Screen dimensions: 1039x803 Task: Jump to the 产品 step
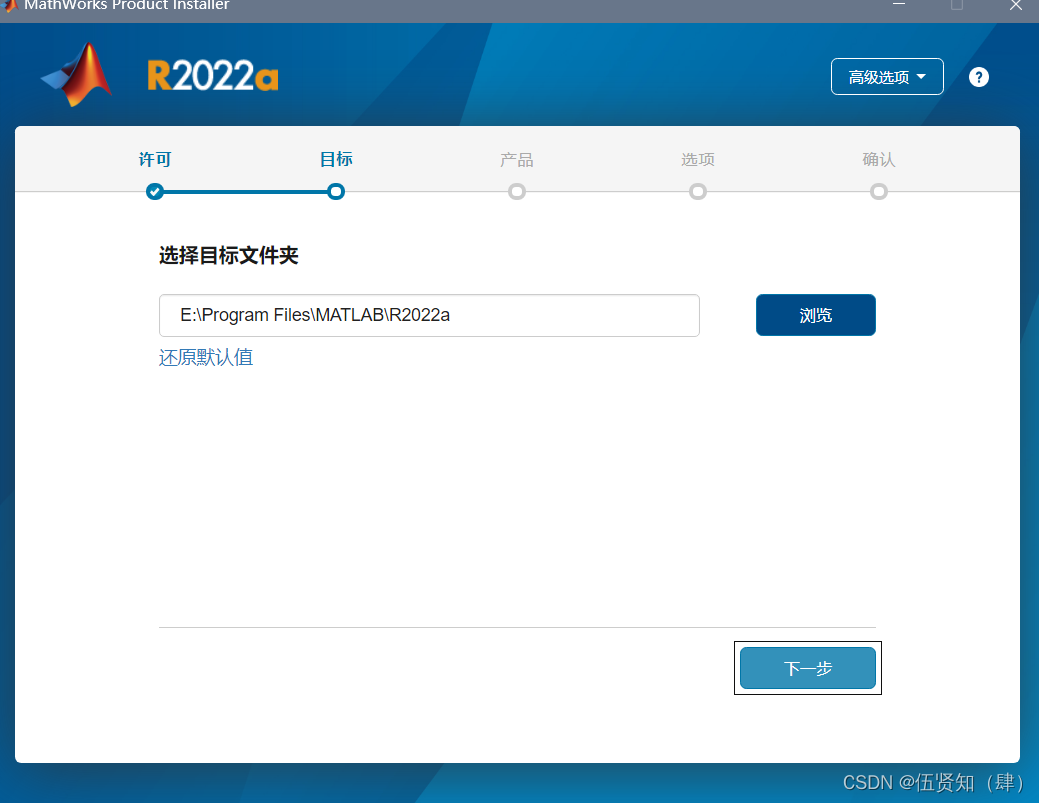click(x=517, y=160)
